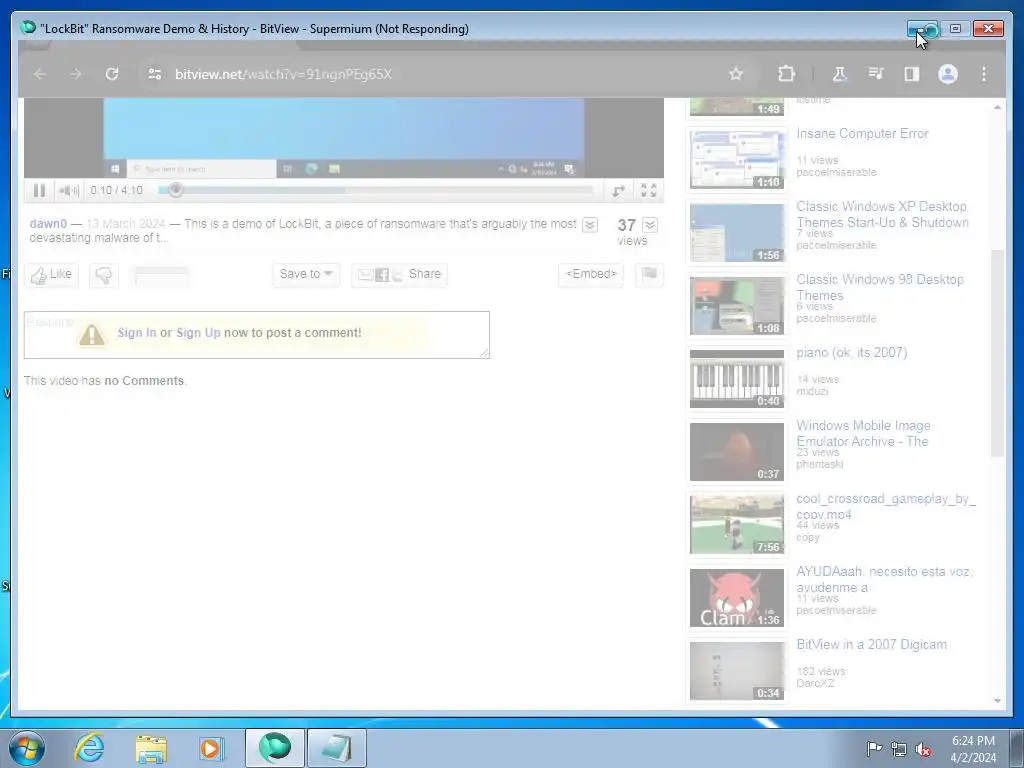Open piano (ok, its 2007) video thumbnail
1024x768 pixels.
click(x=737, y=379)
